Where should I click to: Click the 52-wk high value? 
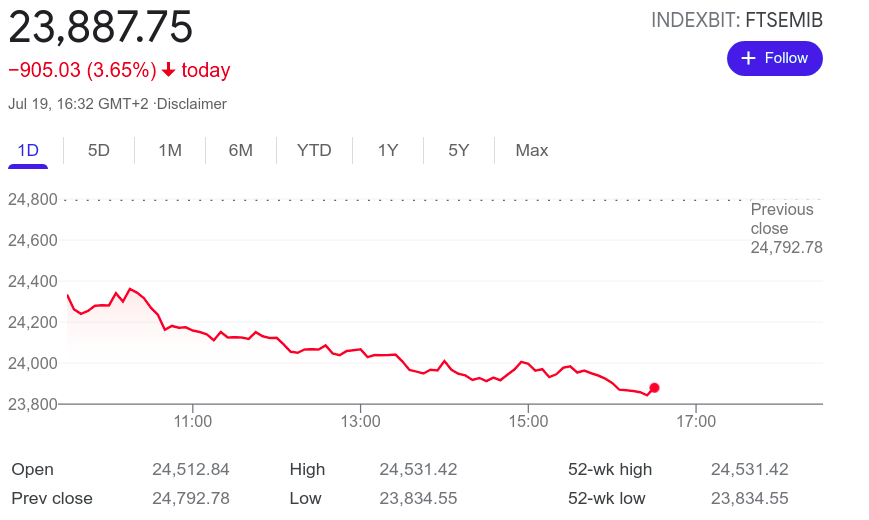[750, 469]
